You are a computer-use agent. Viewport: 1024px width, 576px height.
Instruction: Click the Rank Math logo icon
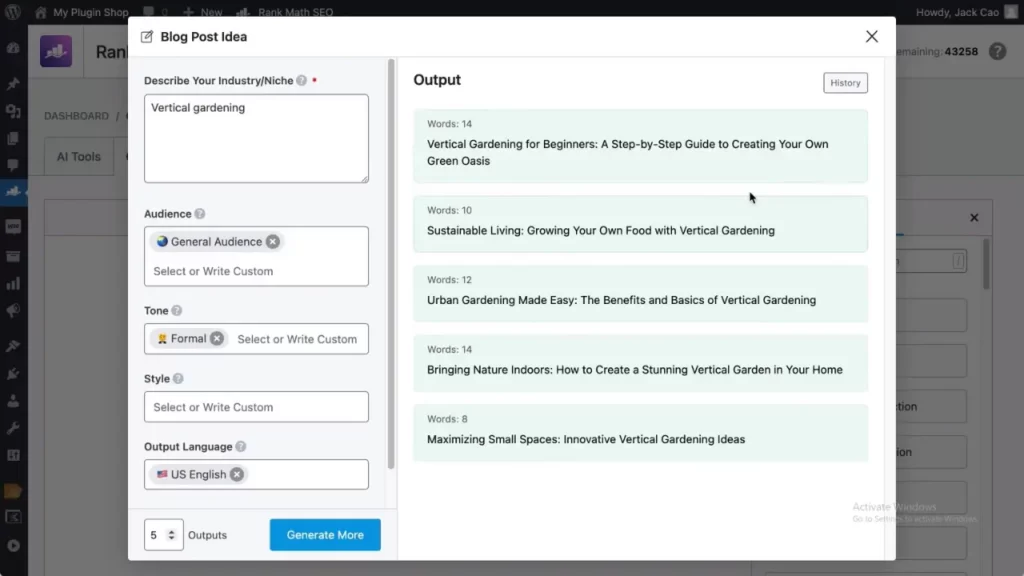56,51
